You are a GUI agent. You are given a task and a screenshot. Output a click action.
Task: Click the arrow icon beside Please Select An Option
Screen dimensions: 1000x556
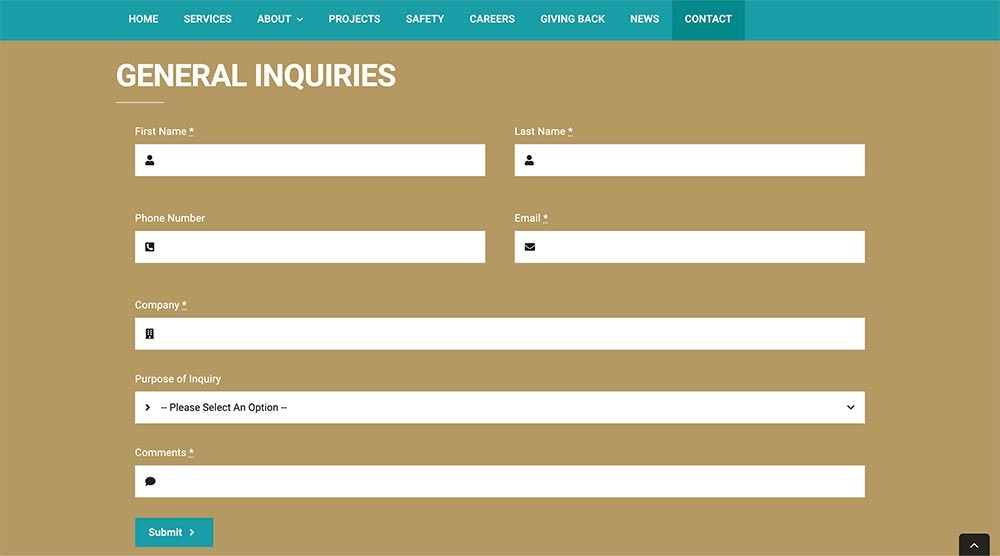pos(148,408)
